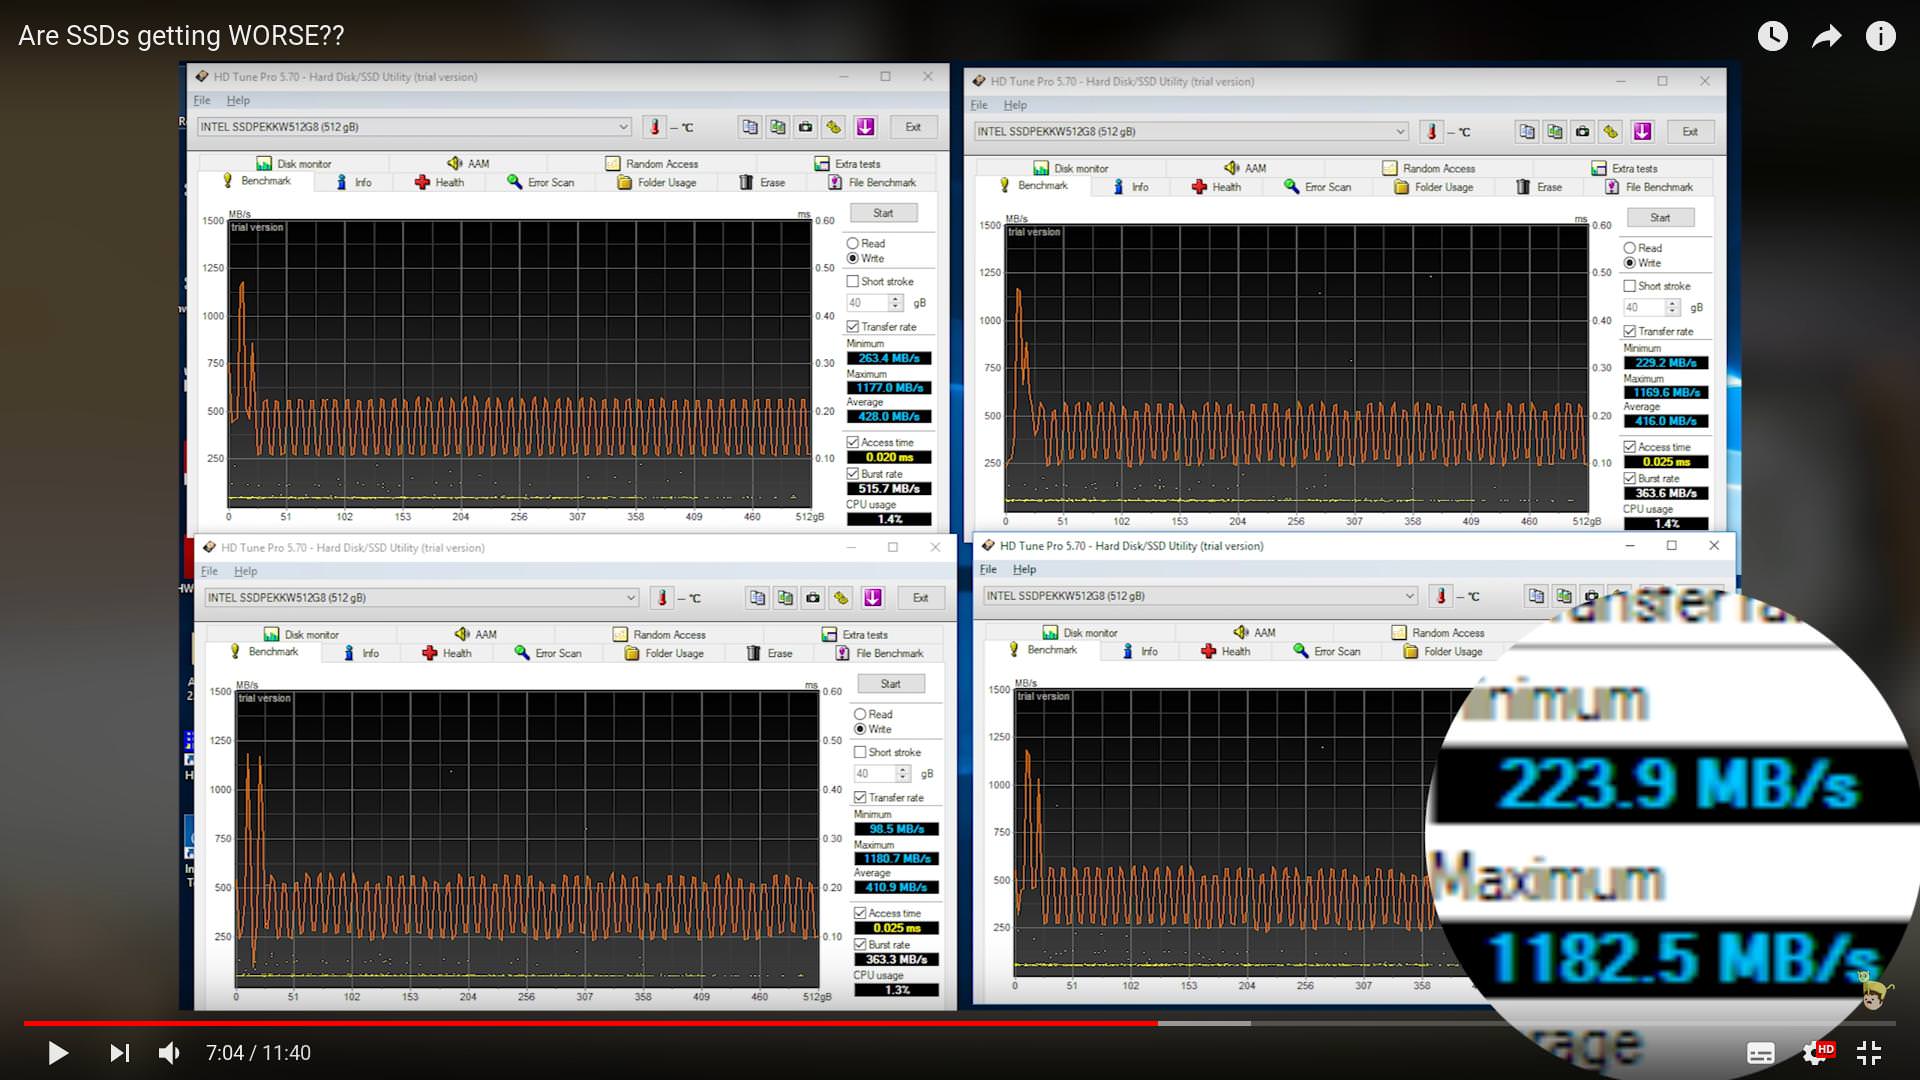The height and width of the screenshot is (1080, 1920).
Task: Start benchmark in top-left window
Action: click(883, 213)
